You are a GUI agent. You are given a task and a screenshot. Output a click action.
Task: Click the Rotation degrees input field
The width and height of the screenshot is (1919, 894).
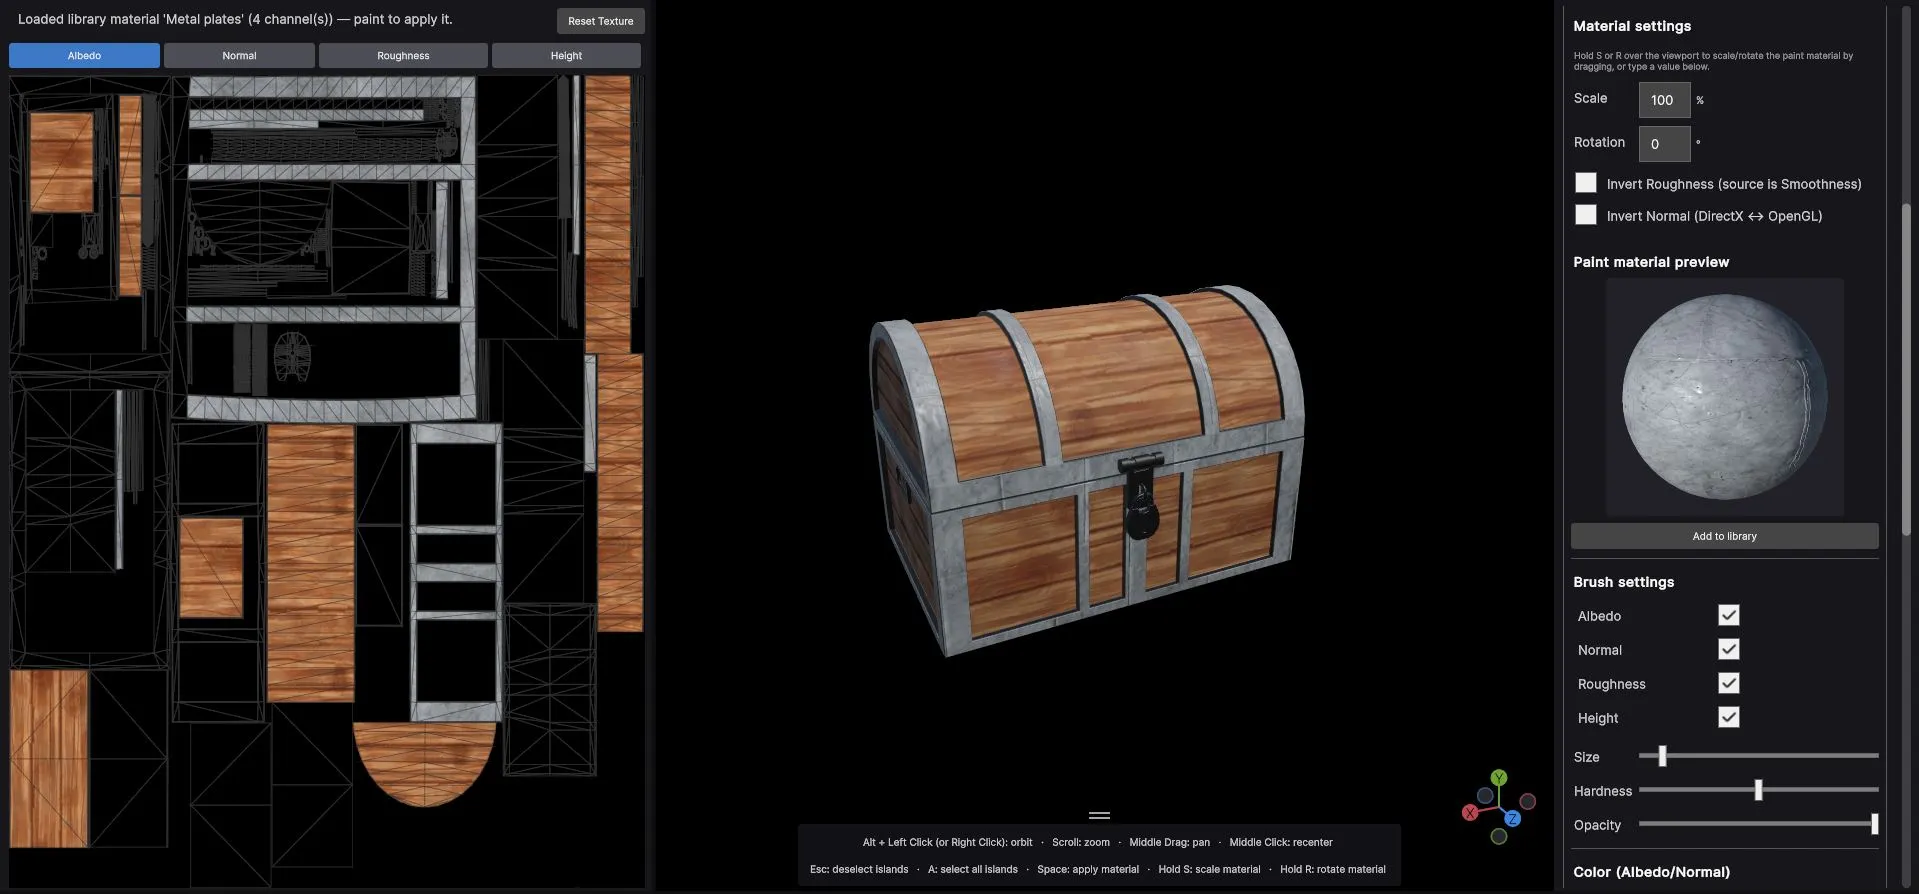click(1664, 144)
